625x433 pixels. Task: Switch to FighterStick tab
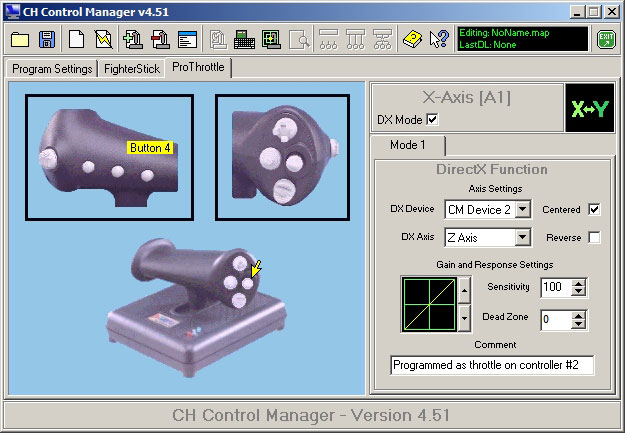[x=132, y=69]
